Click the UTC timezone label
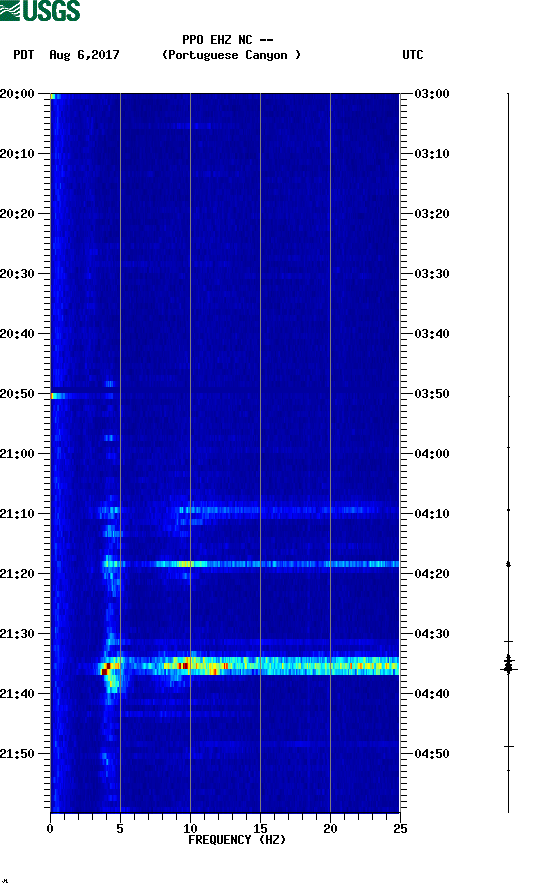Image resolution: width=552 pixels, height=892 pixels. (413, 55)
